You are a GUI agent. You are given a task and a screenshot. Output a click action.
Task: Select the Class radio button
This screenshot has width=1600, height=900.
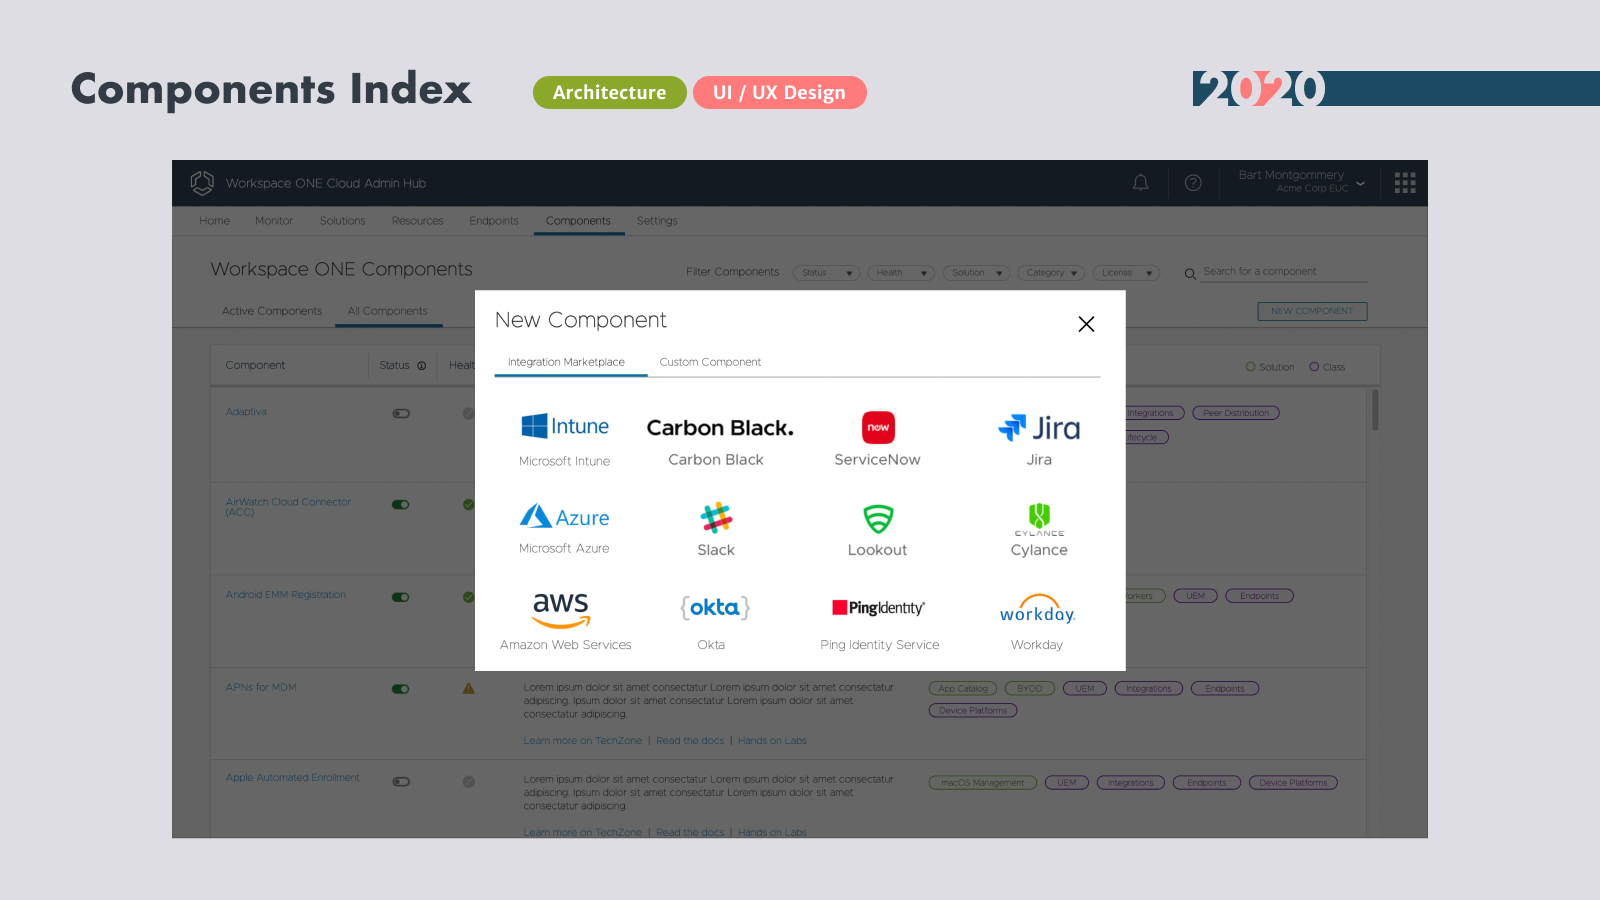point(1314,367)
